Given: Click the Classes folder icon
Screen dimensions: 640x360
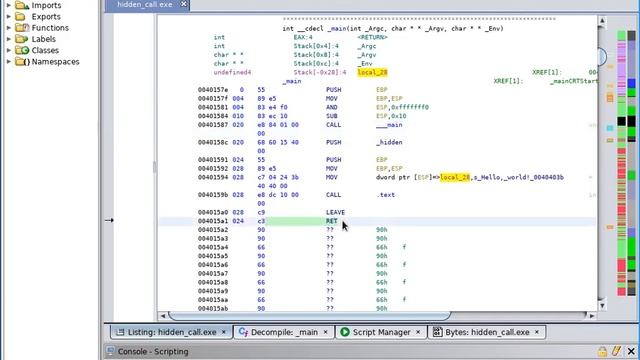Looking at the screenshot, I should 22,50.
